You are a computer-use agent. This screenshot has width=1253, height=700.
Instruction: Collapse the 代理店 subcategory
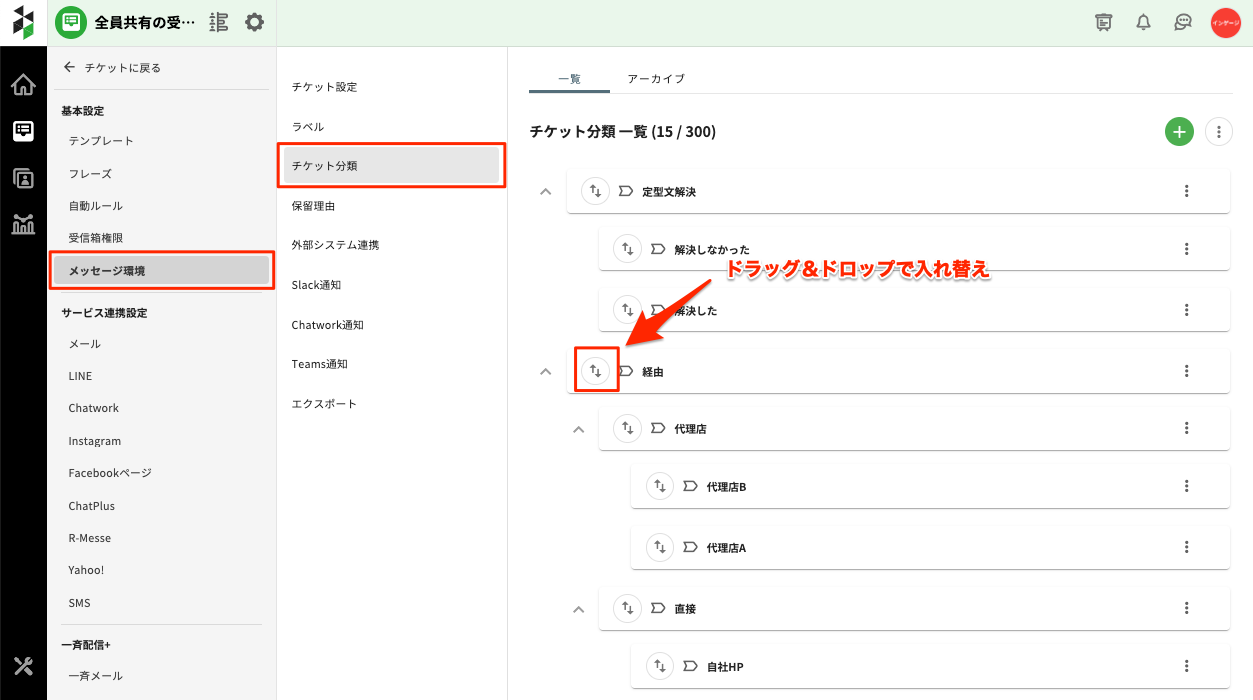578,429
